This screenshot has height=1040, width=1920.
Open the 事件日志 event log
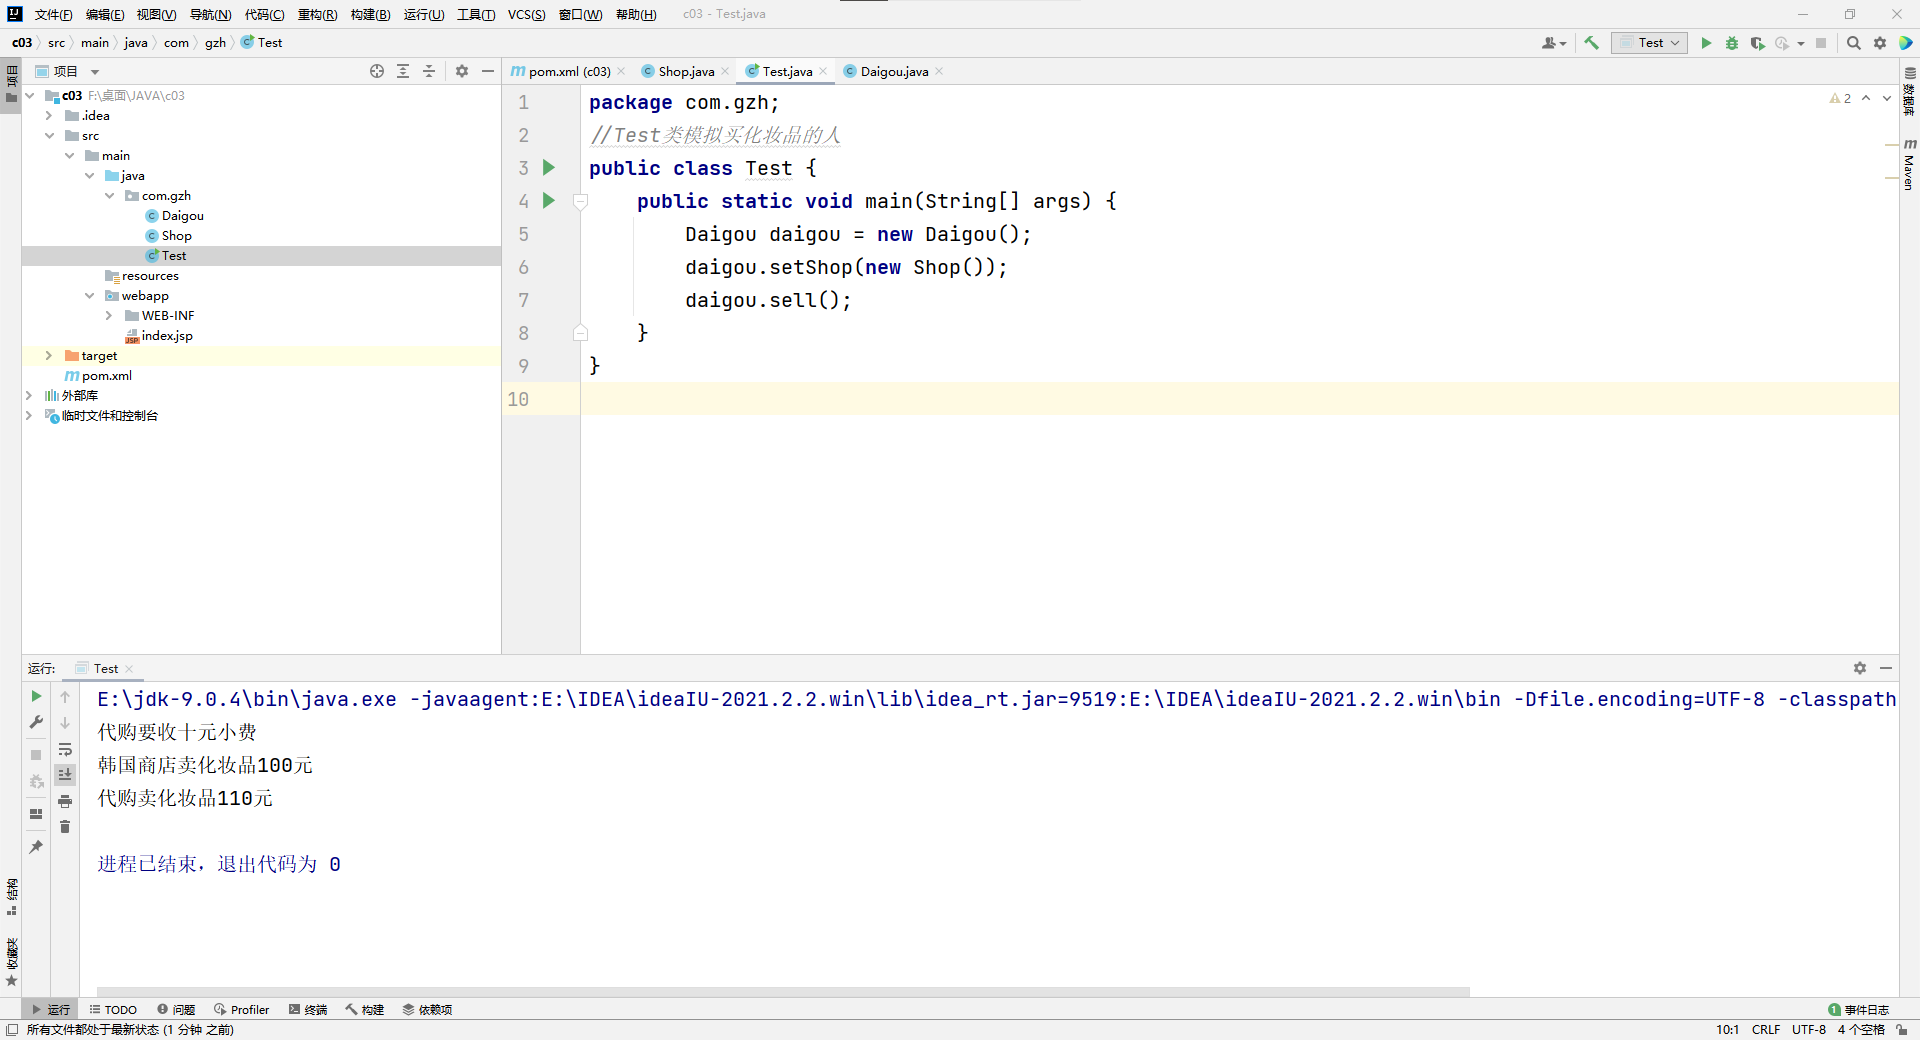pyautogui.click(x=1859, y=1010)
